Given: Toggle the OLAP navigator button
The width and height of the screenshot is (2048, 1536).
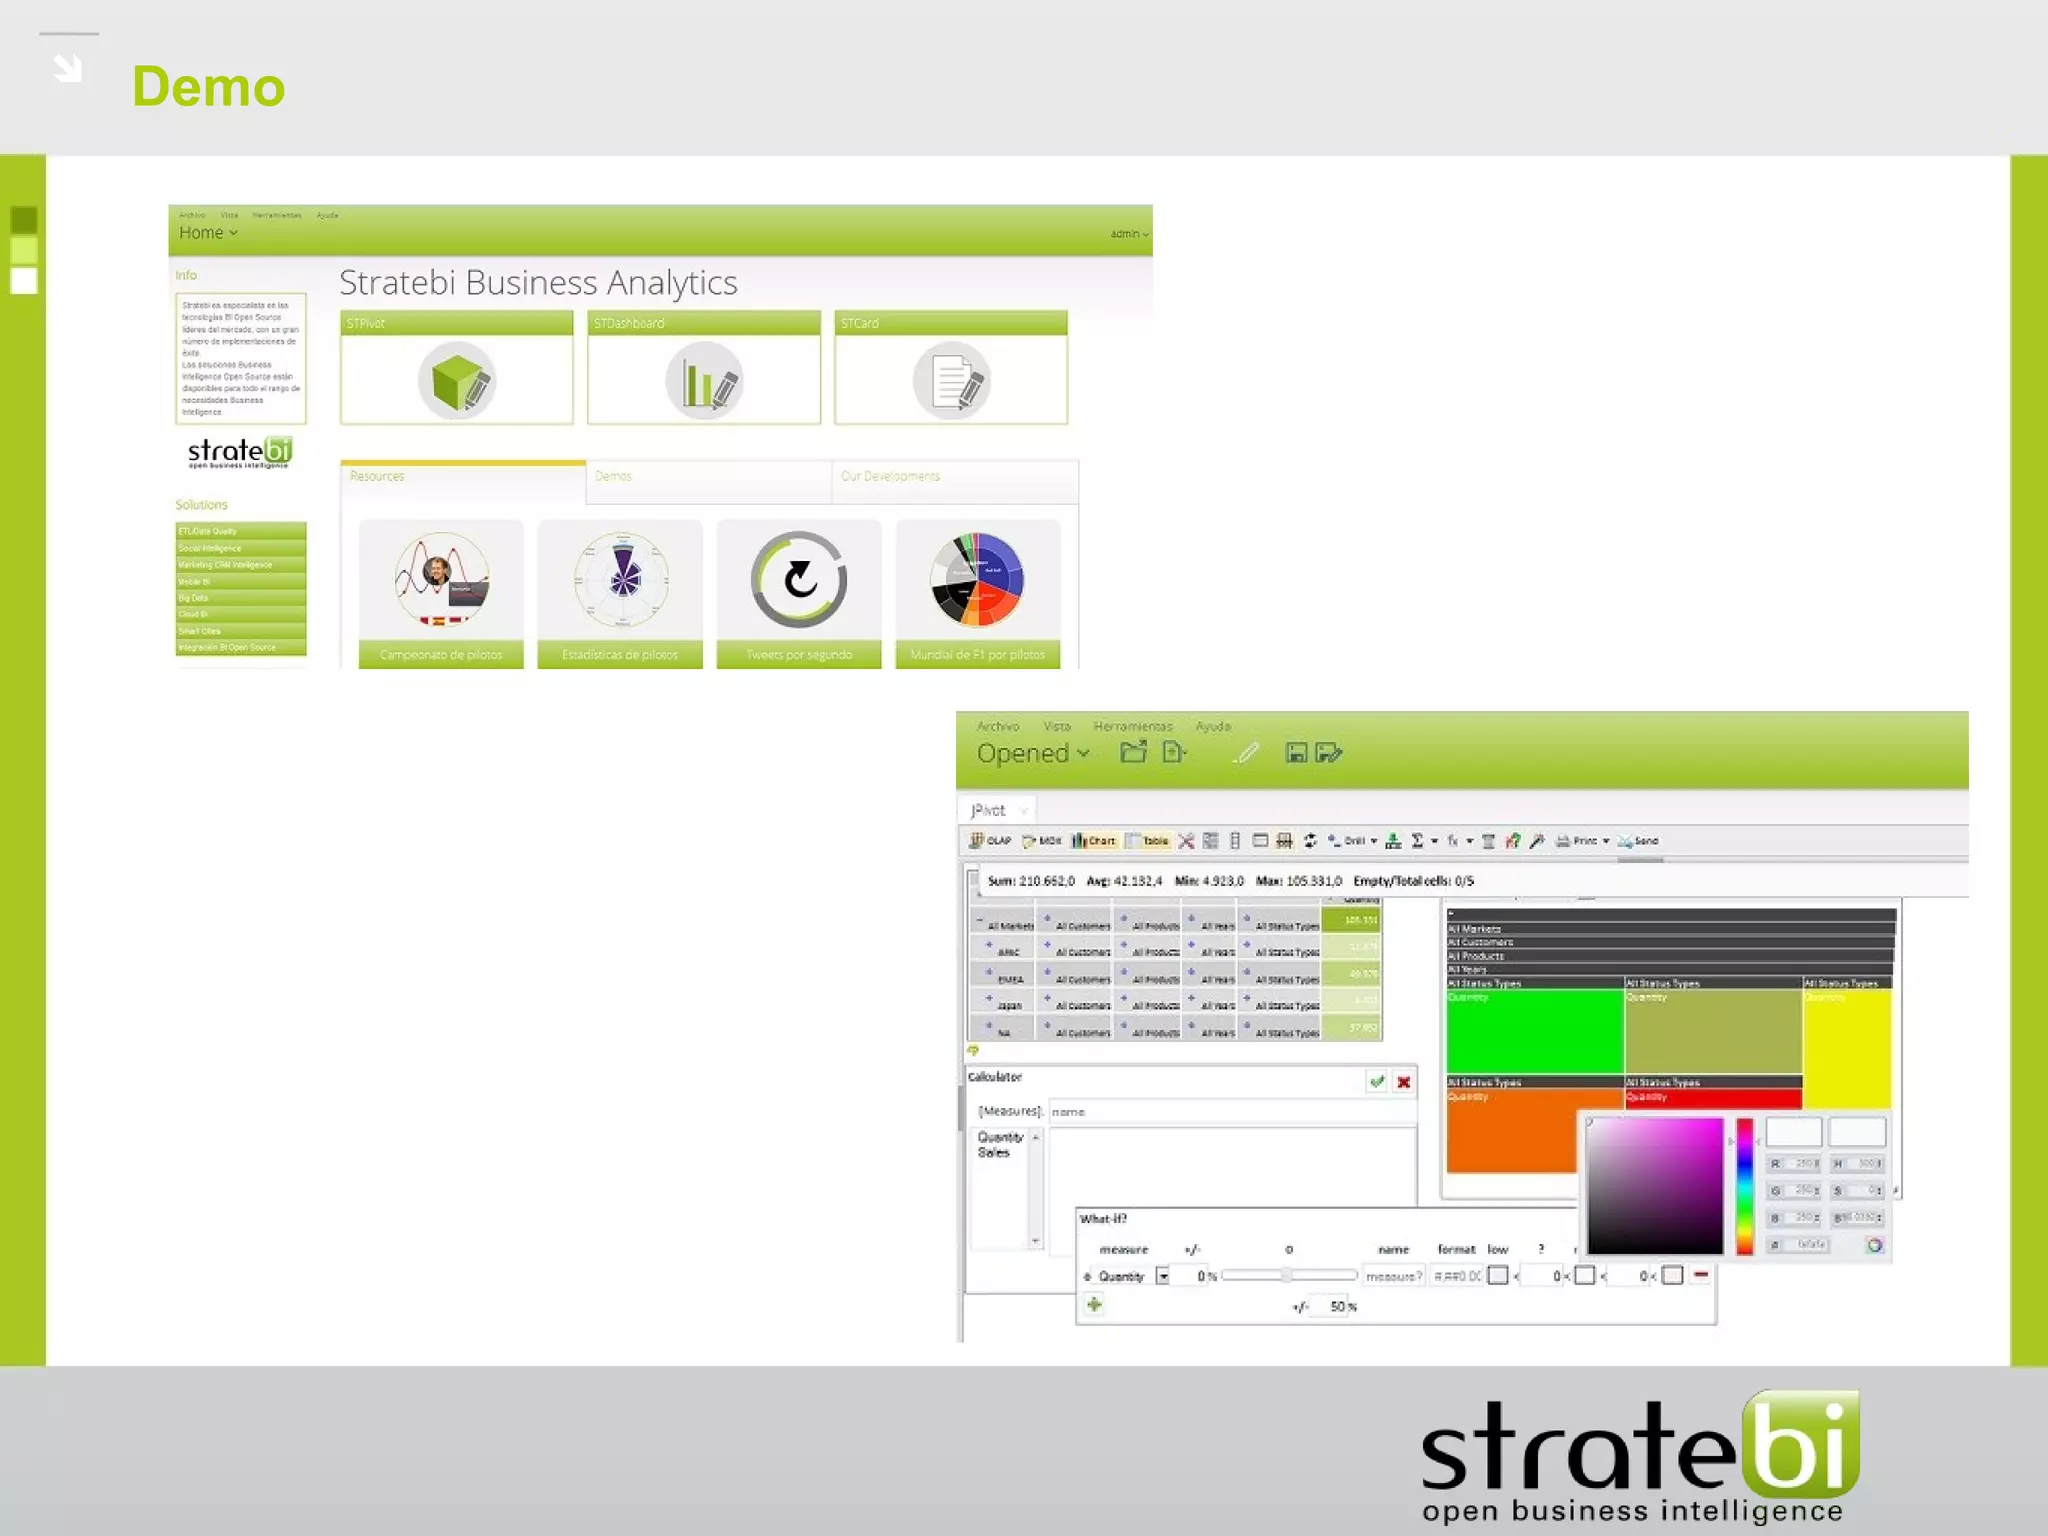Looking at the screenshot, I should (x=990, y=841).
